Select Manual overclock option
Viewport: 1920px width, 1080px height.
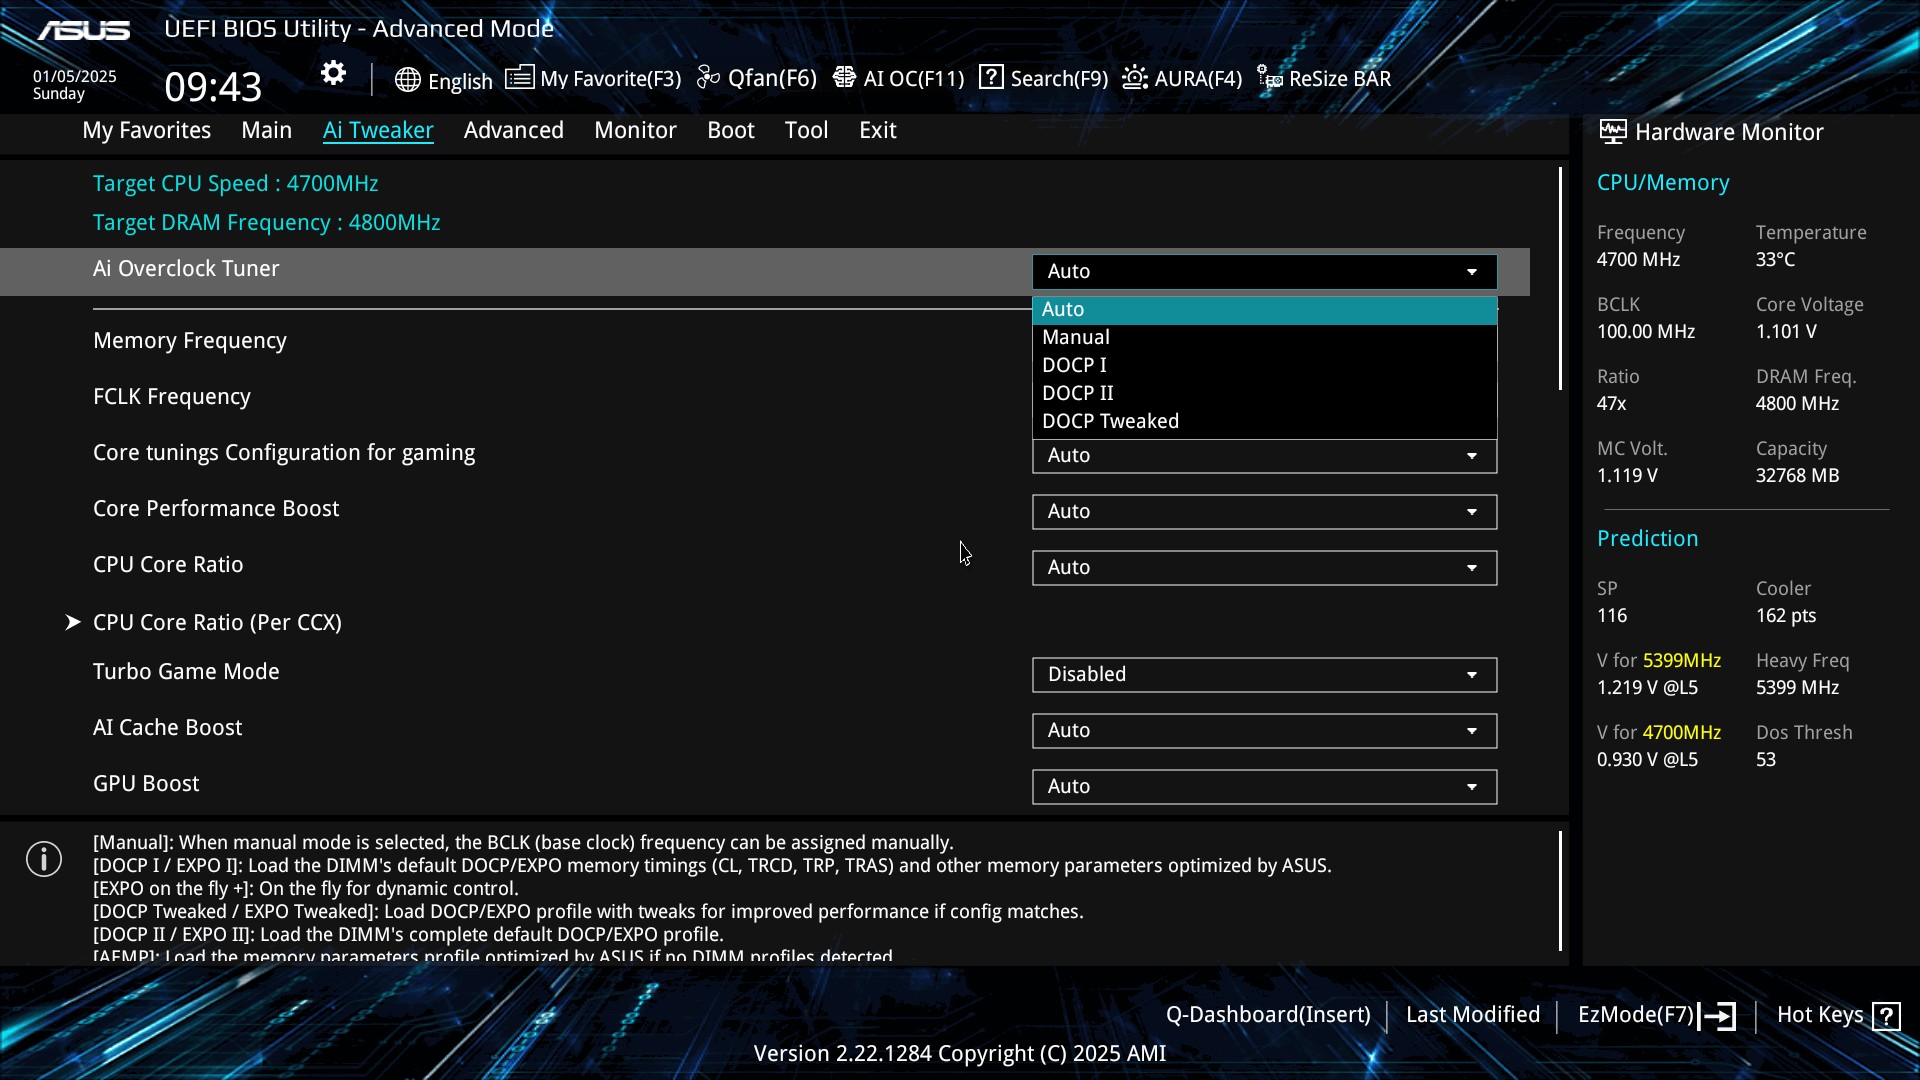pos(1076,337)
